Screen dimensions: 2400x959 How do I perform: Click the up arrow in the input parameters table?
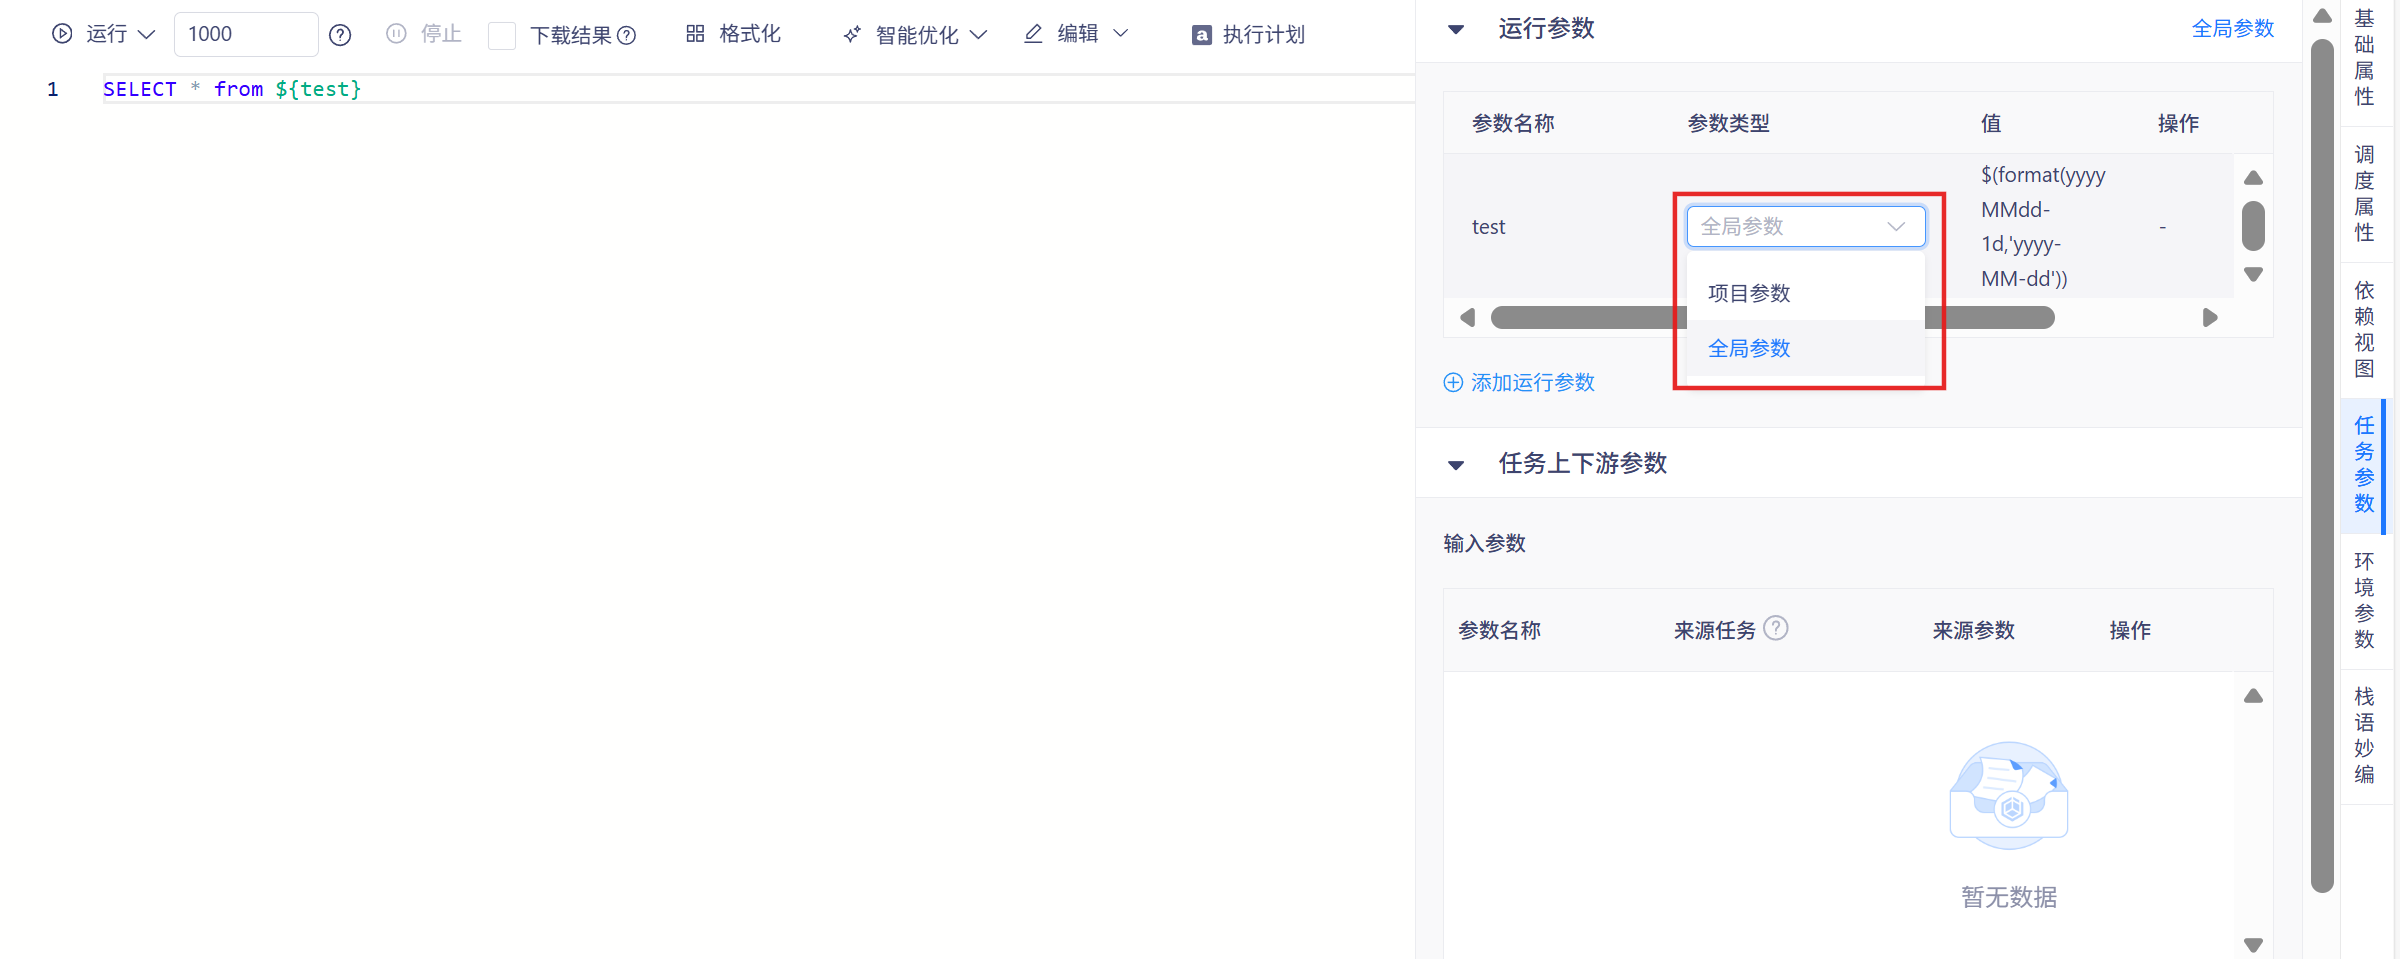pyautogui.click(x=2253, y=696)
